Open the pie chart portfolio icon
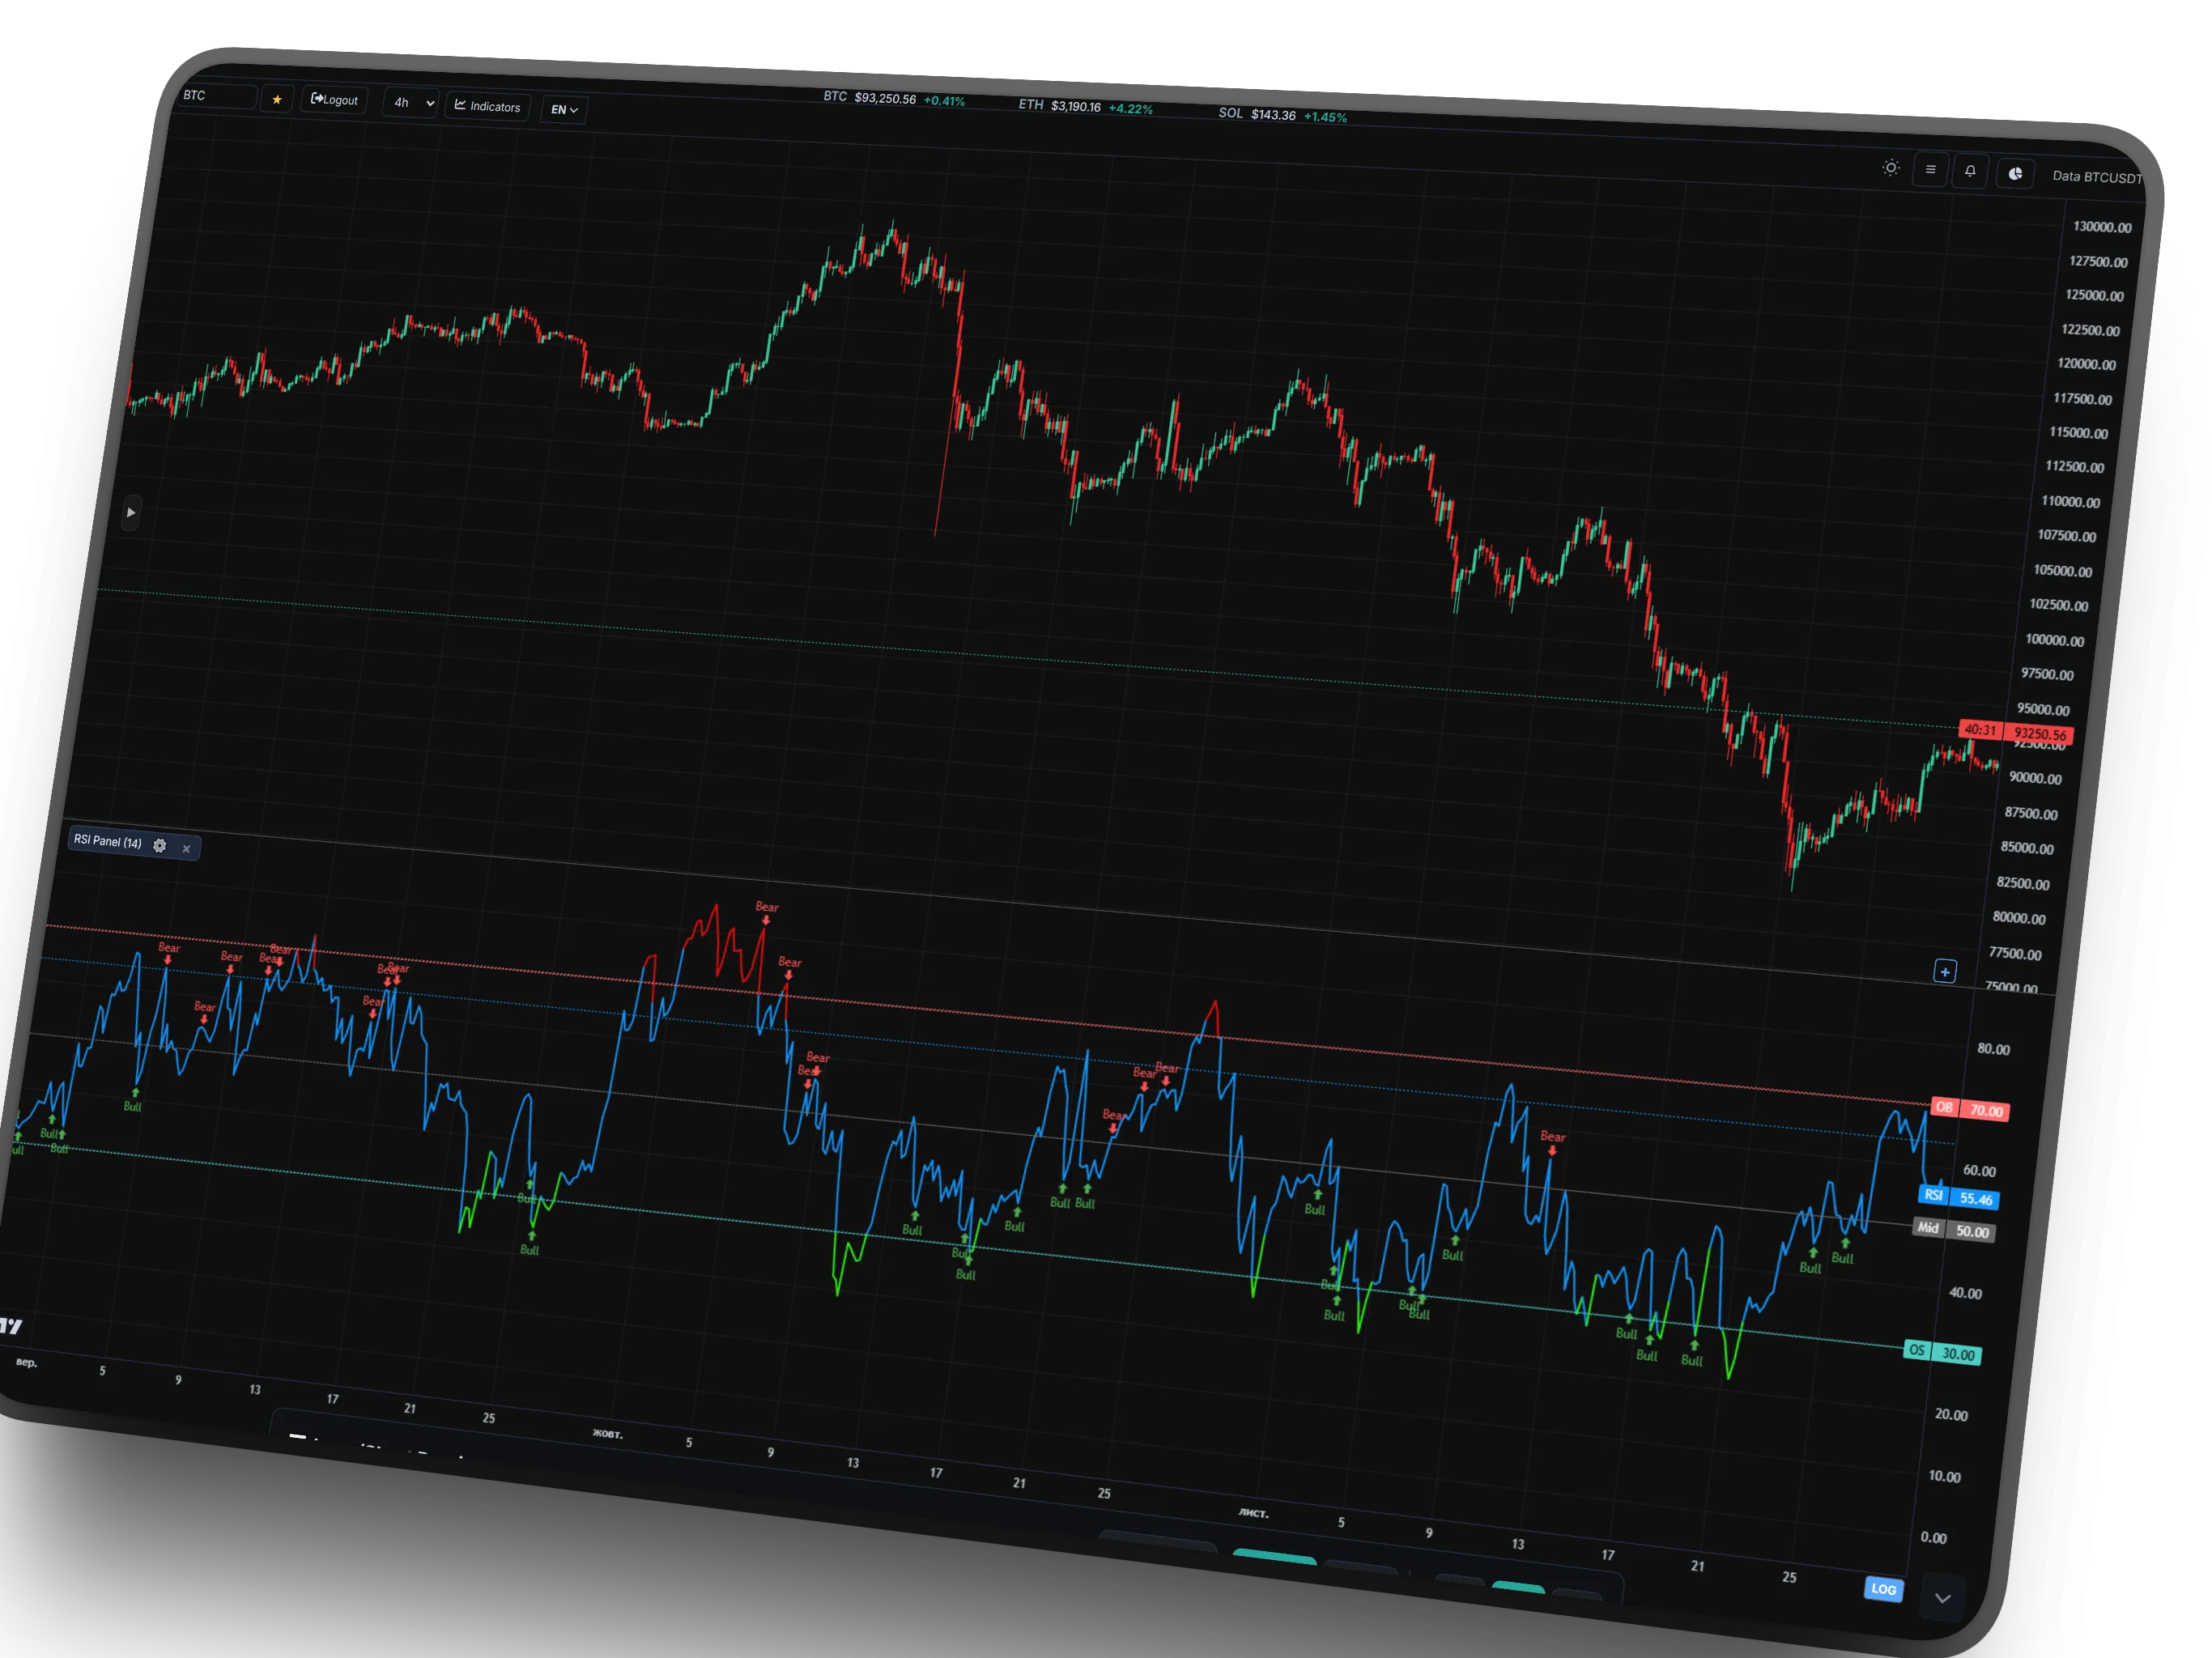 pos(2015,174)
